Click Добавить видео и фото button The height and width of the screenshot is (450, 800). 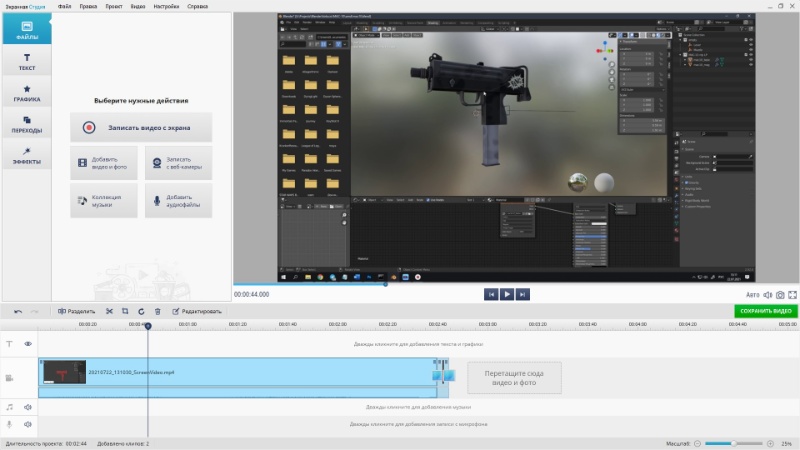coord(104,163)
